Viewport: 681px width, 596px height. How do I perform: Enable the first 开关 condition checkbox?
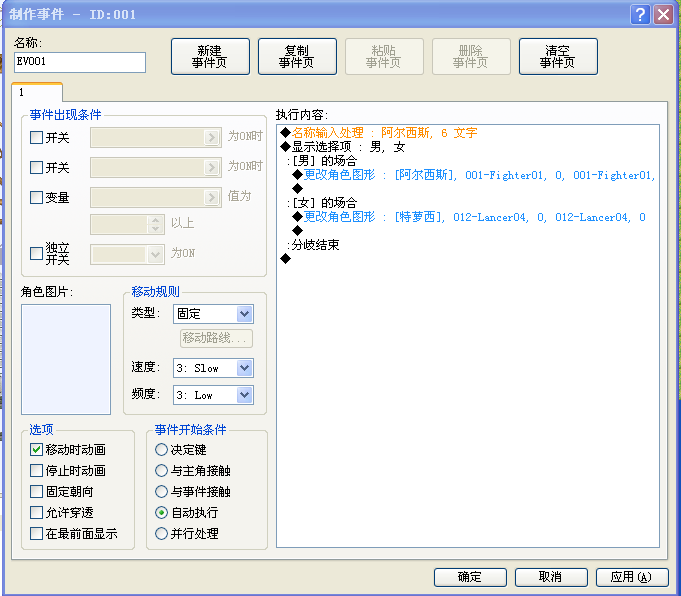(x=36, y=138)
